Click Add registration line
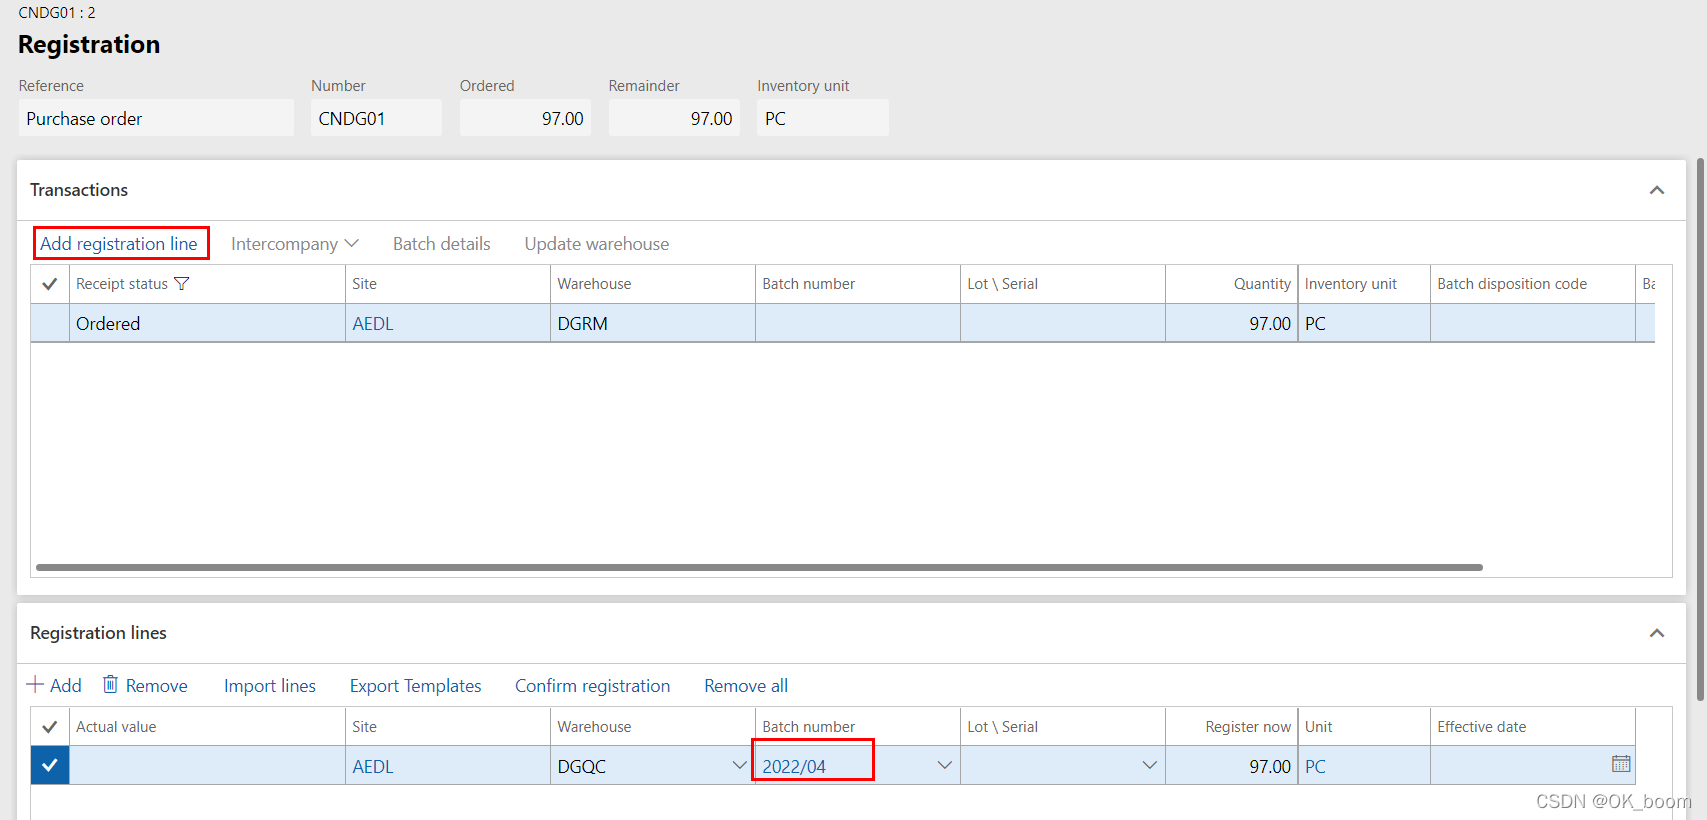Screen dimensions: 1707x820 click(x=119, y=244)
